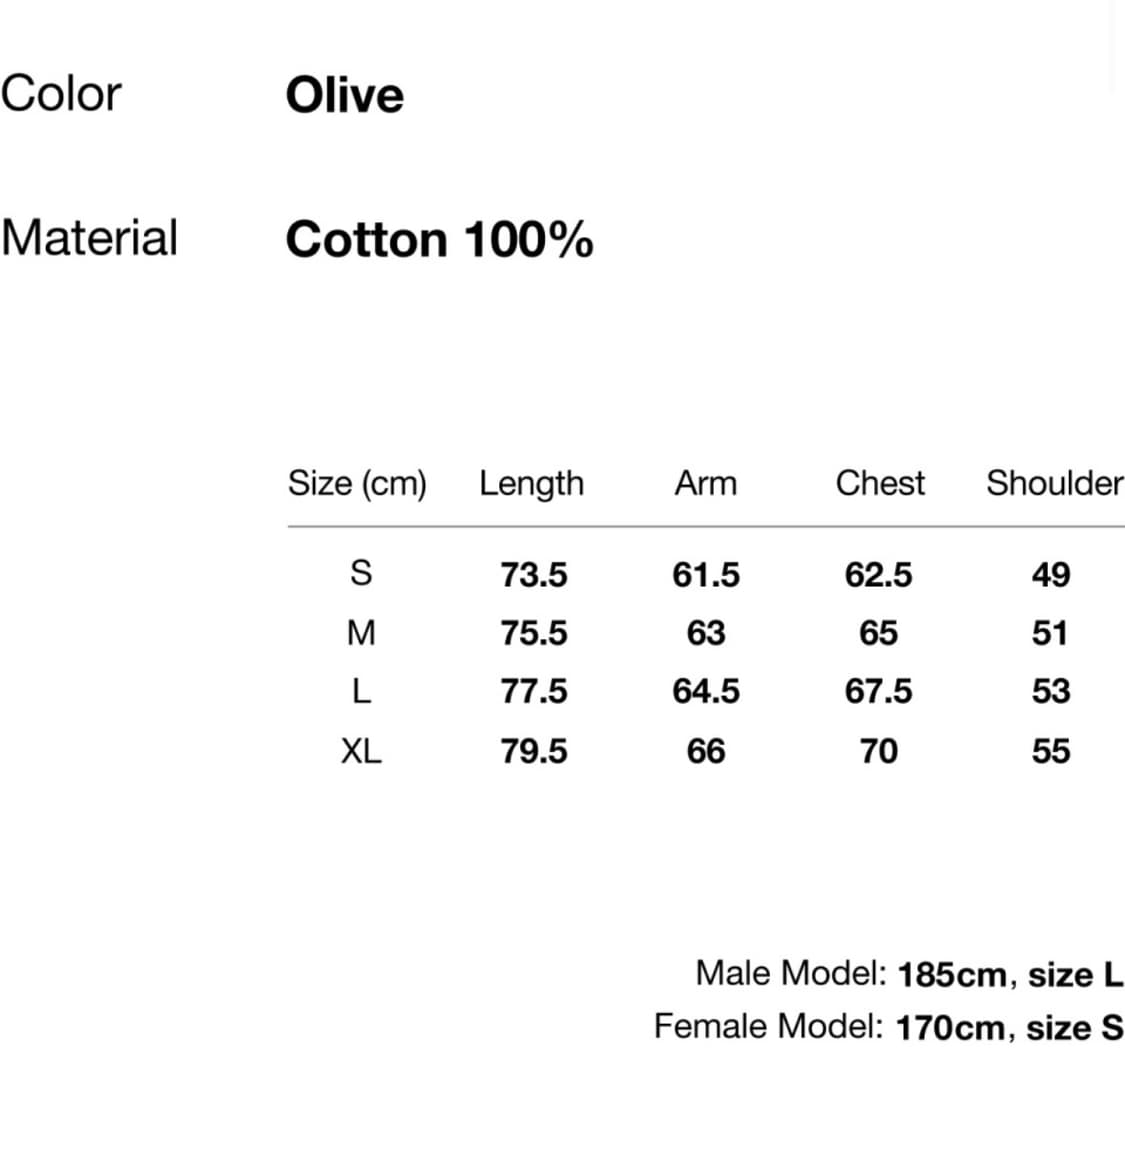Click the Size (cm) column header
This screenshot has width=1125, height=1157.
[357, 483]
